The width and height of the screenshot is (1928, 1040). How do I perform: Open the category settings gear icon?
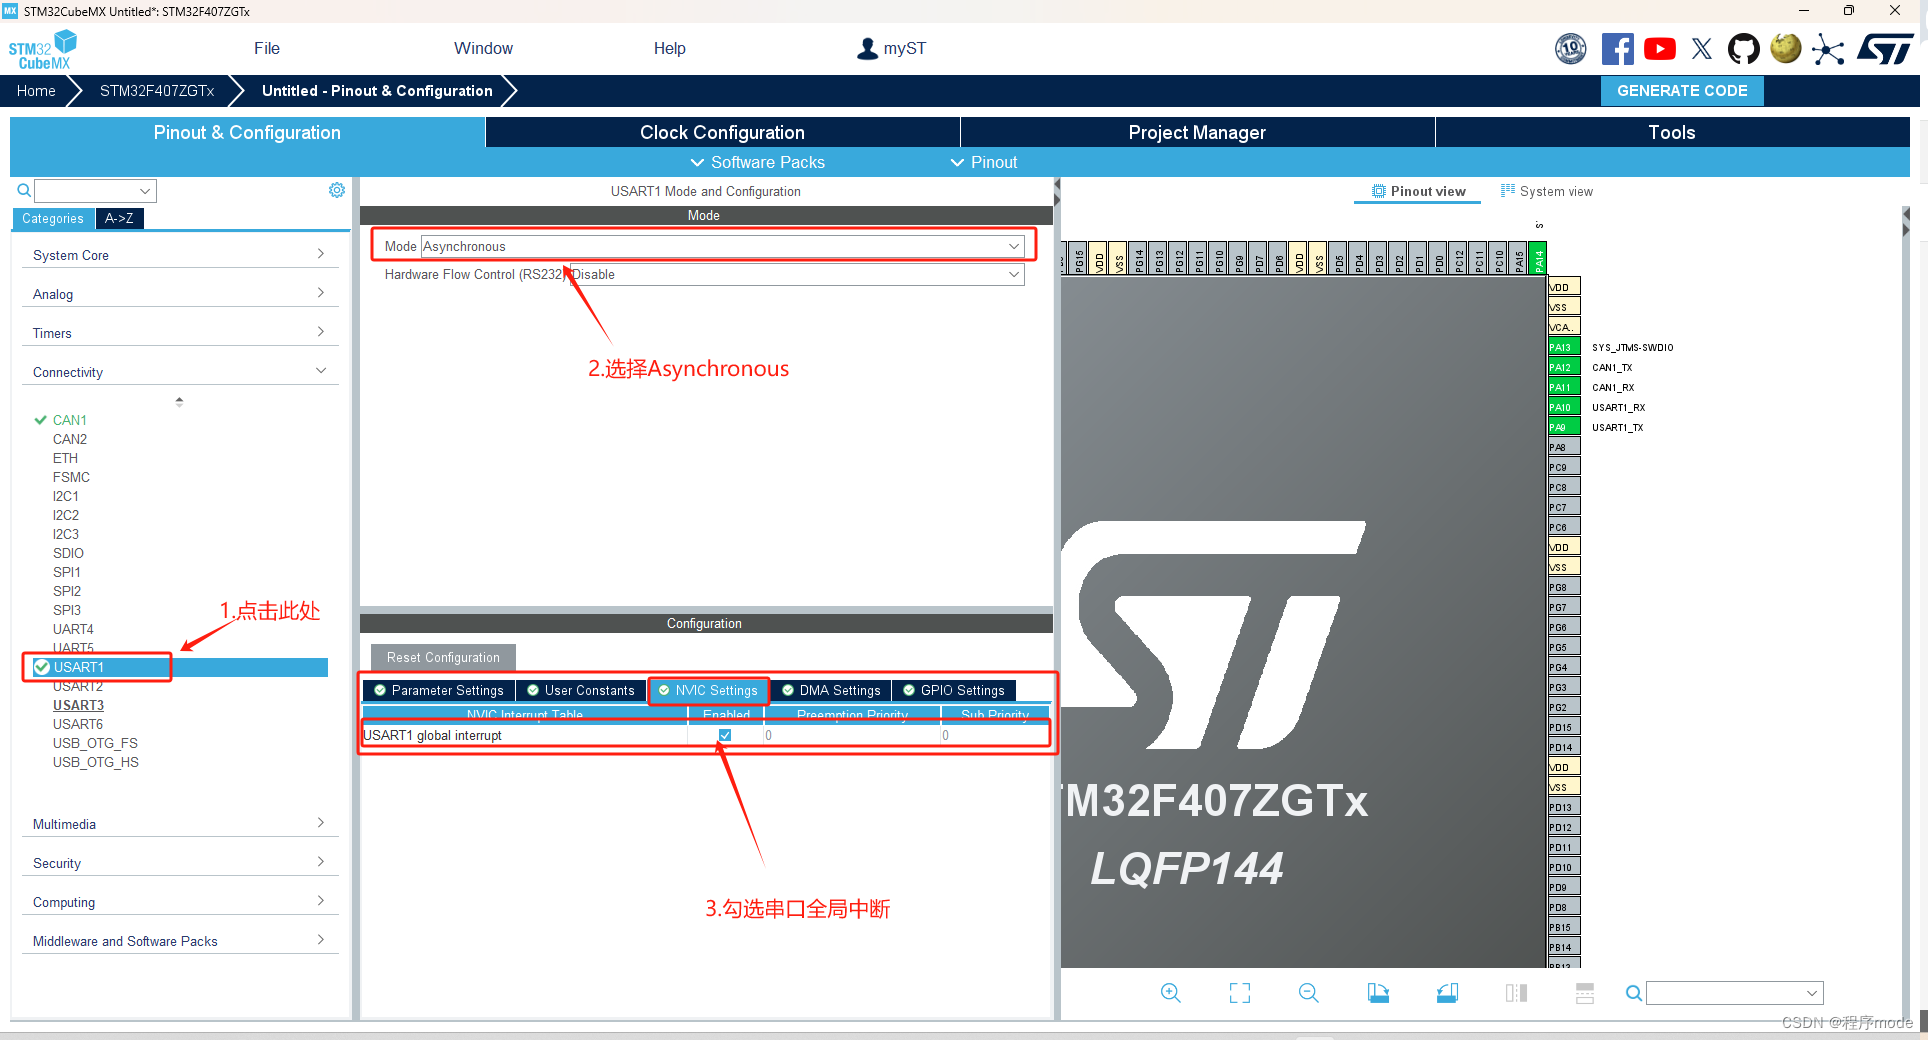(x=337, y=190)
